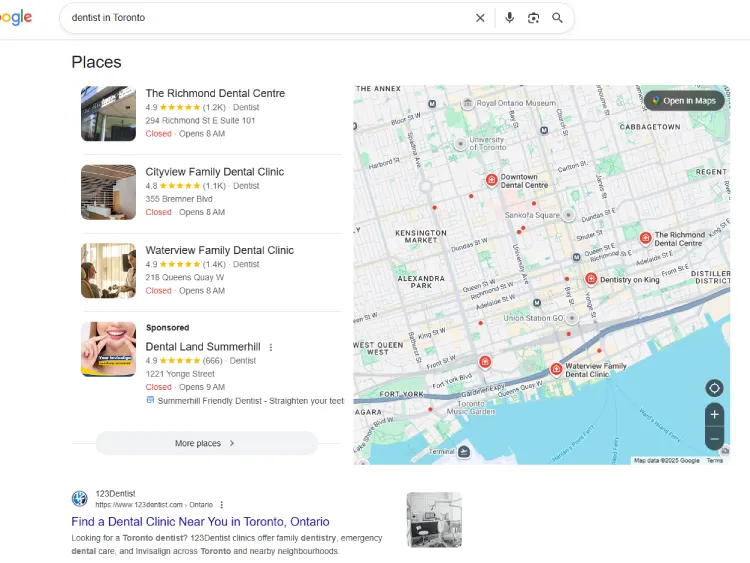Screen dimensions: 750x563
Task: Select the Downtown Dental Centre map pin
Action: click(x=491, y=180)
